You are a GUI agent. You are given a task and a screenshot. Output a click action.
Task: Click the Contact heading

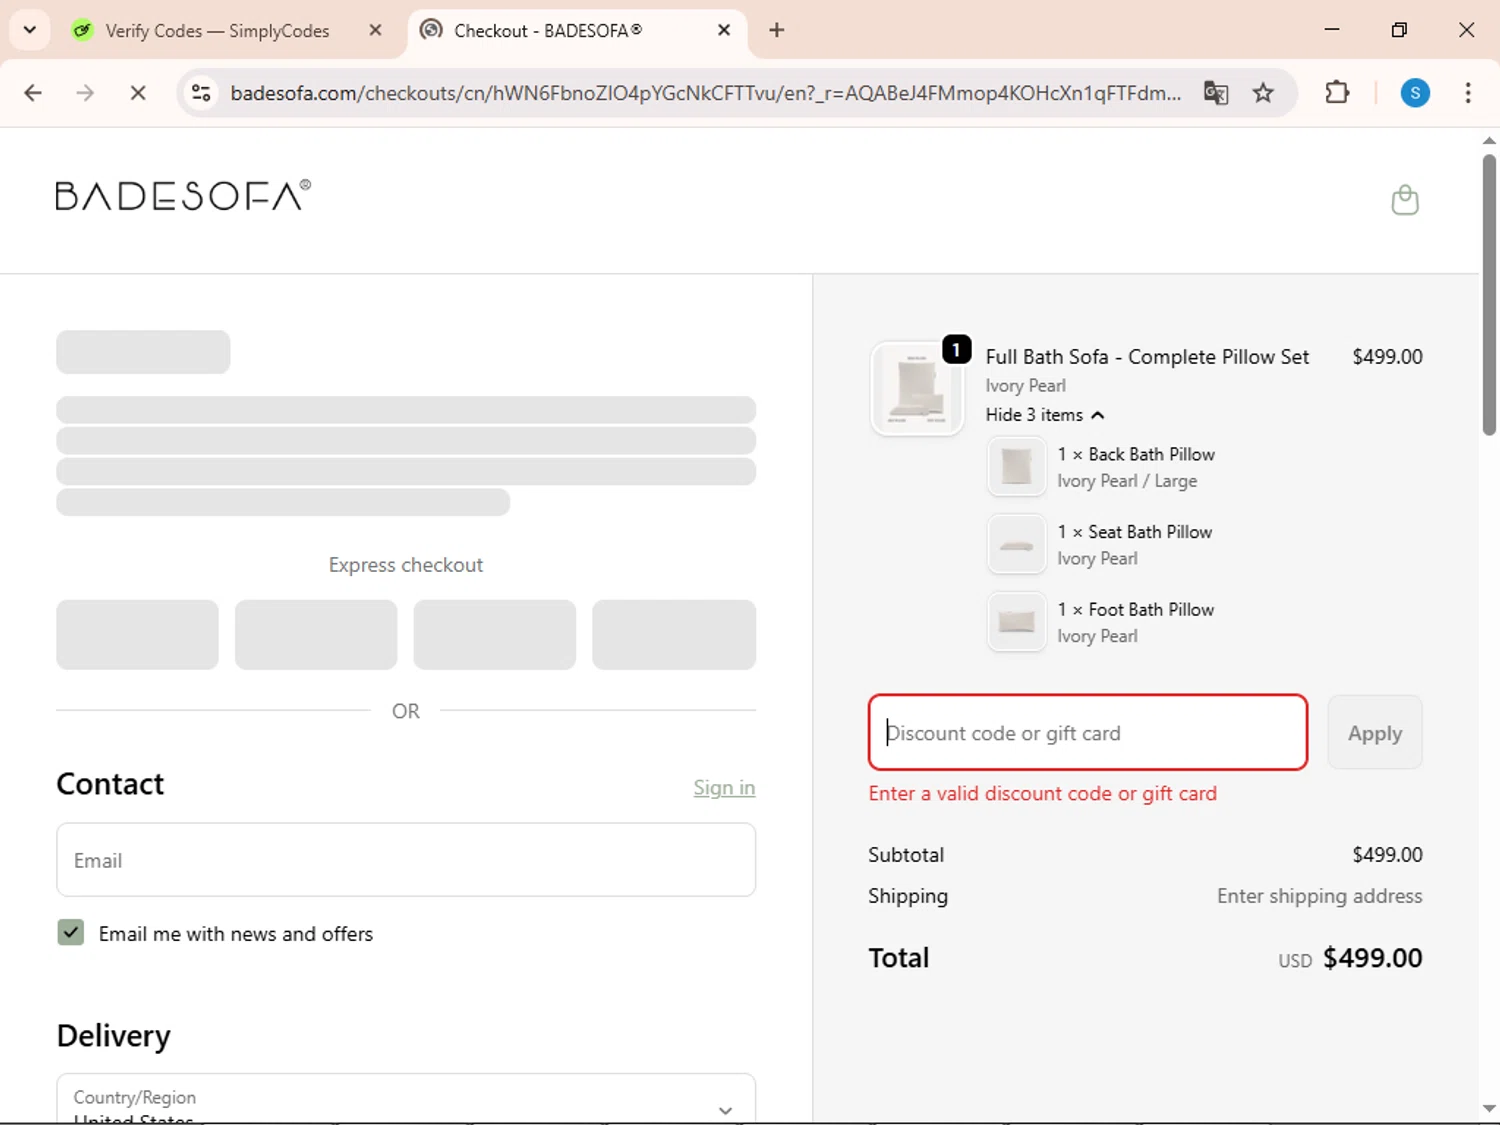pos(110,784)
